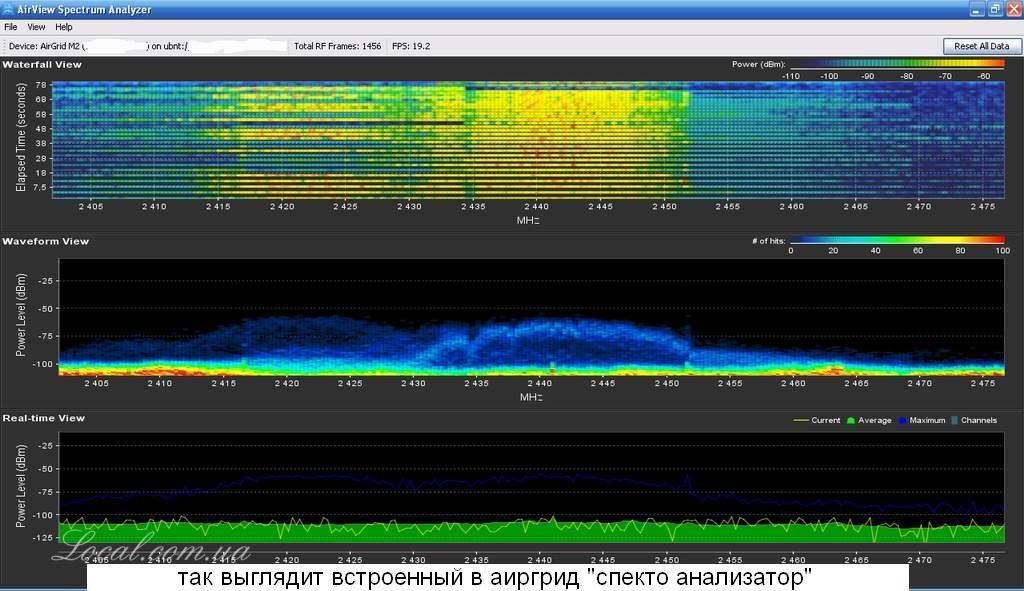Screen dimensions: 1024x591
Task: Select the Real-time View panel title
Action: pyautogui.click(x=43, y=418)
